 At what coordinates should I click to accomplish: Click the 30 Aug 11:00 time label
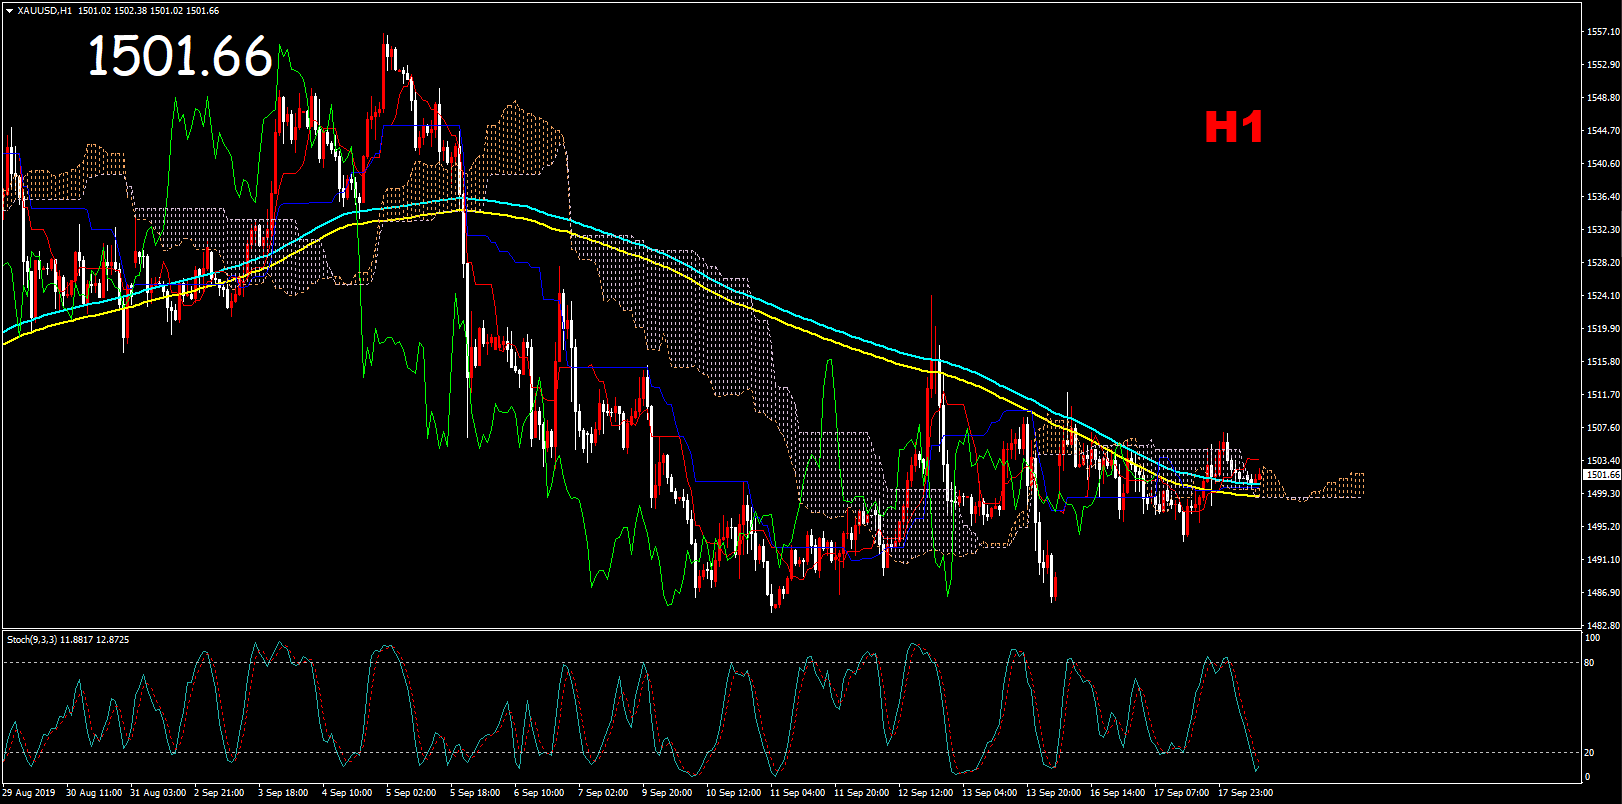(94, 793)
